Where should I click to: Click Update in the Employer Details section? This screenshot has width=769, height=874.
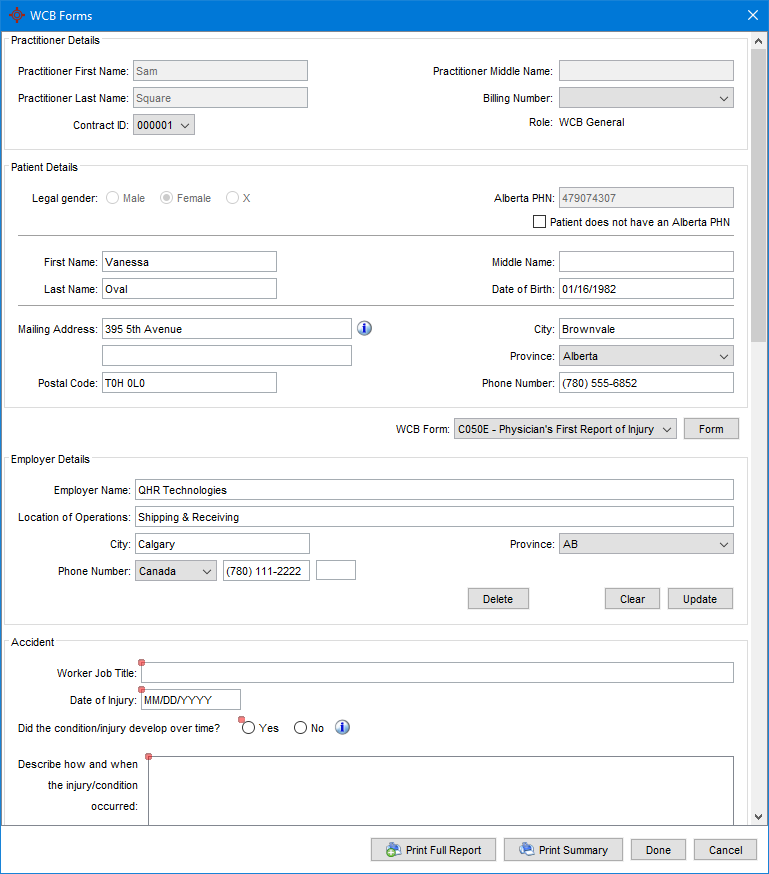click(x=699, y=598)
